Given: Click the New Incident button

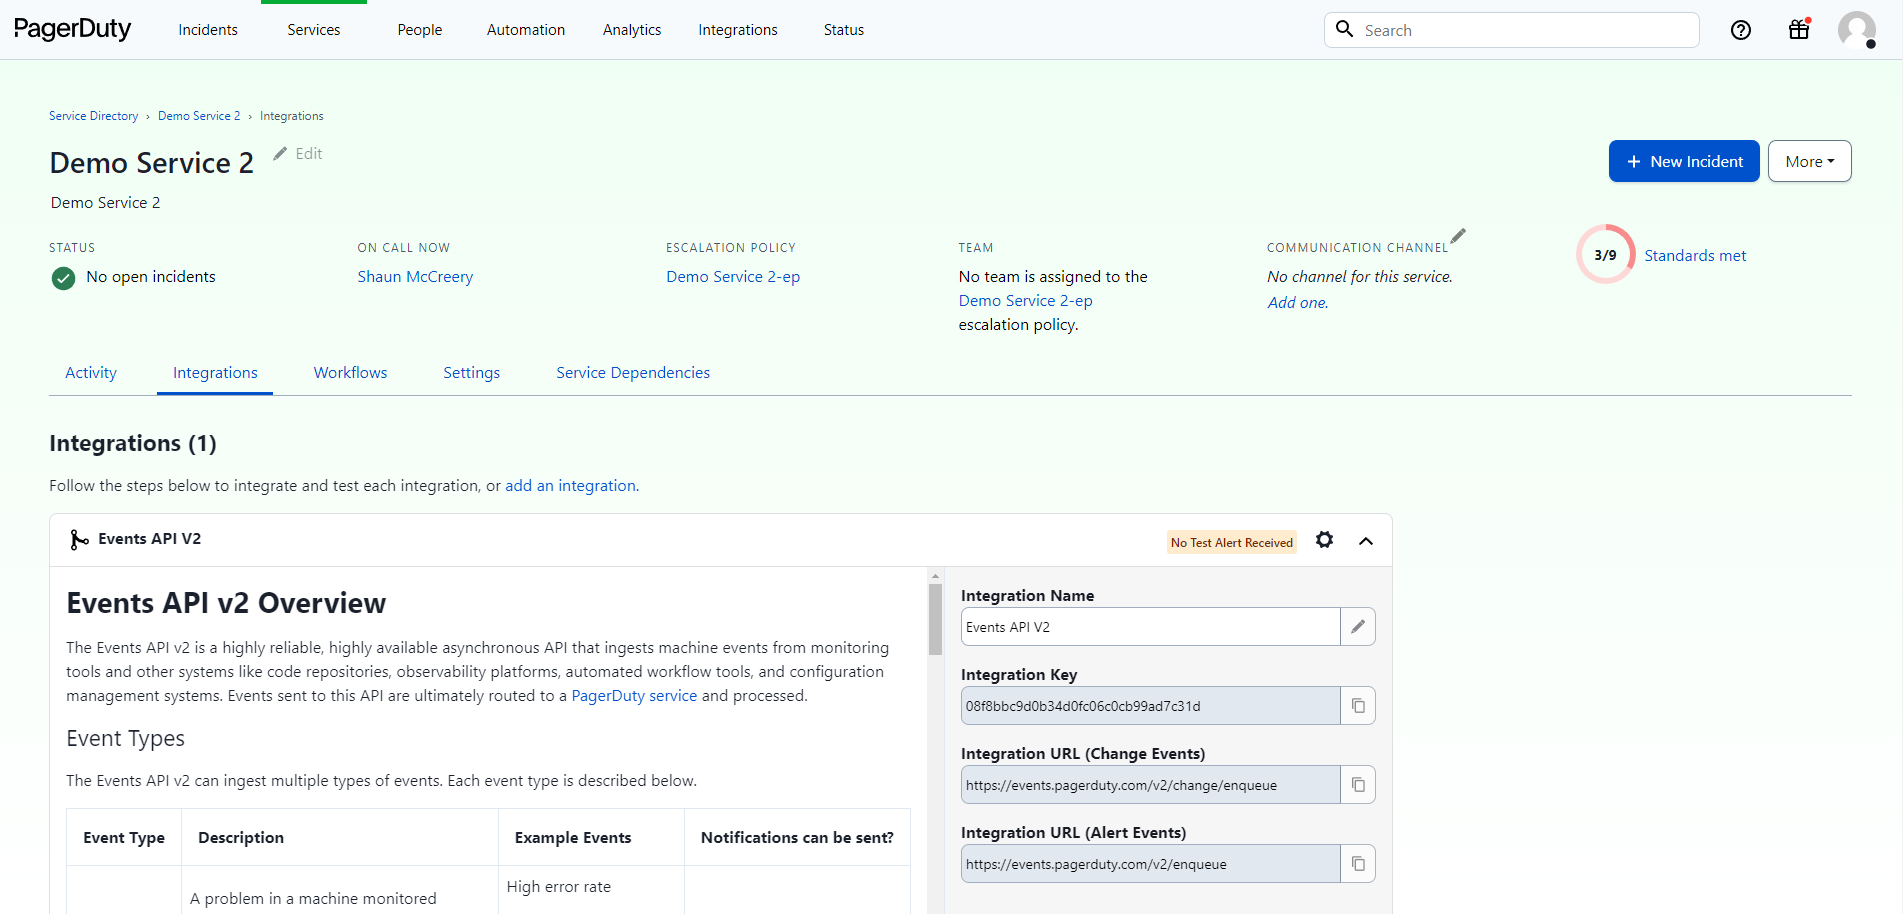Looking at the screenshot, I should click(x=1684, y=161).
